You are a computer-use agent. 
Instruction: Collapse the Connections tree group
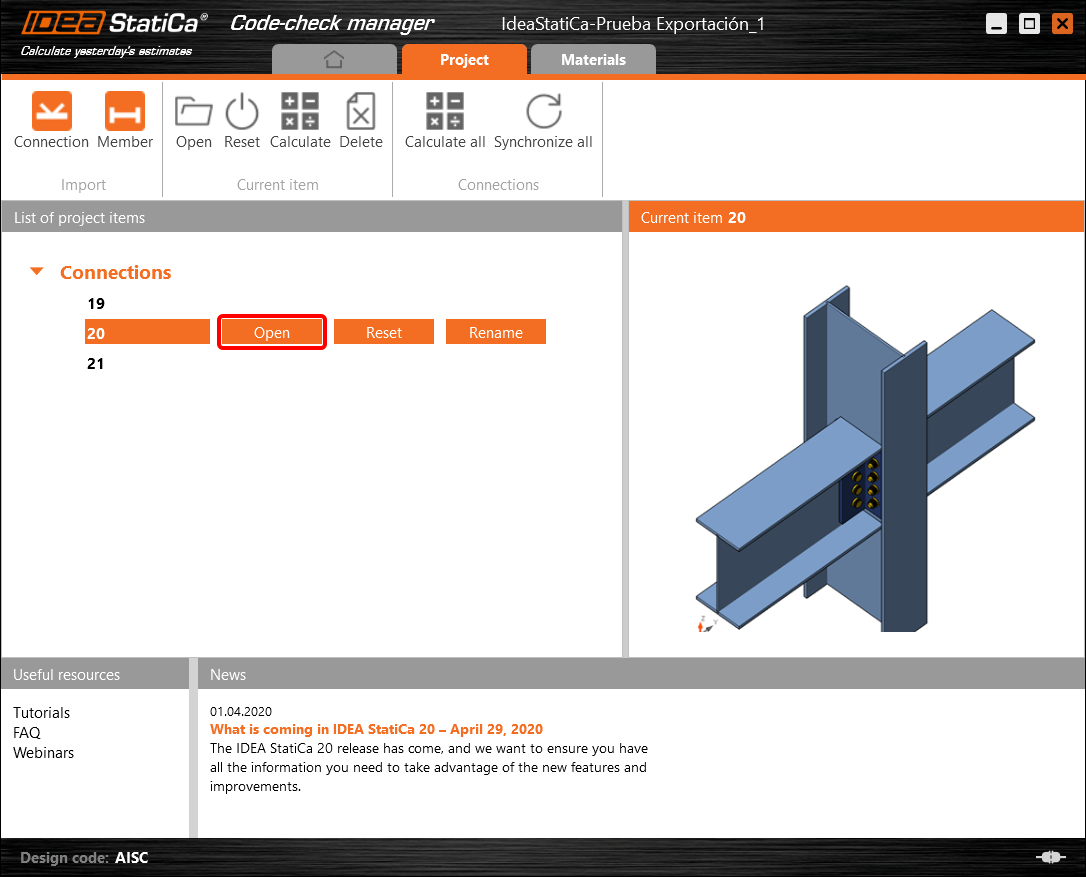[x=37, y=272]
